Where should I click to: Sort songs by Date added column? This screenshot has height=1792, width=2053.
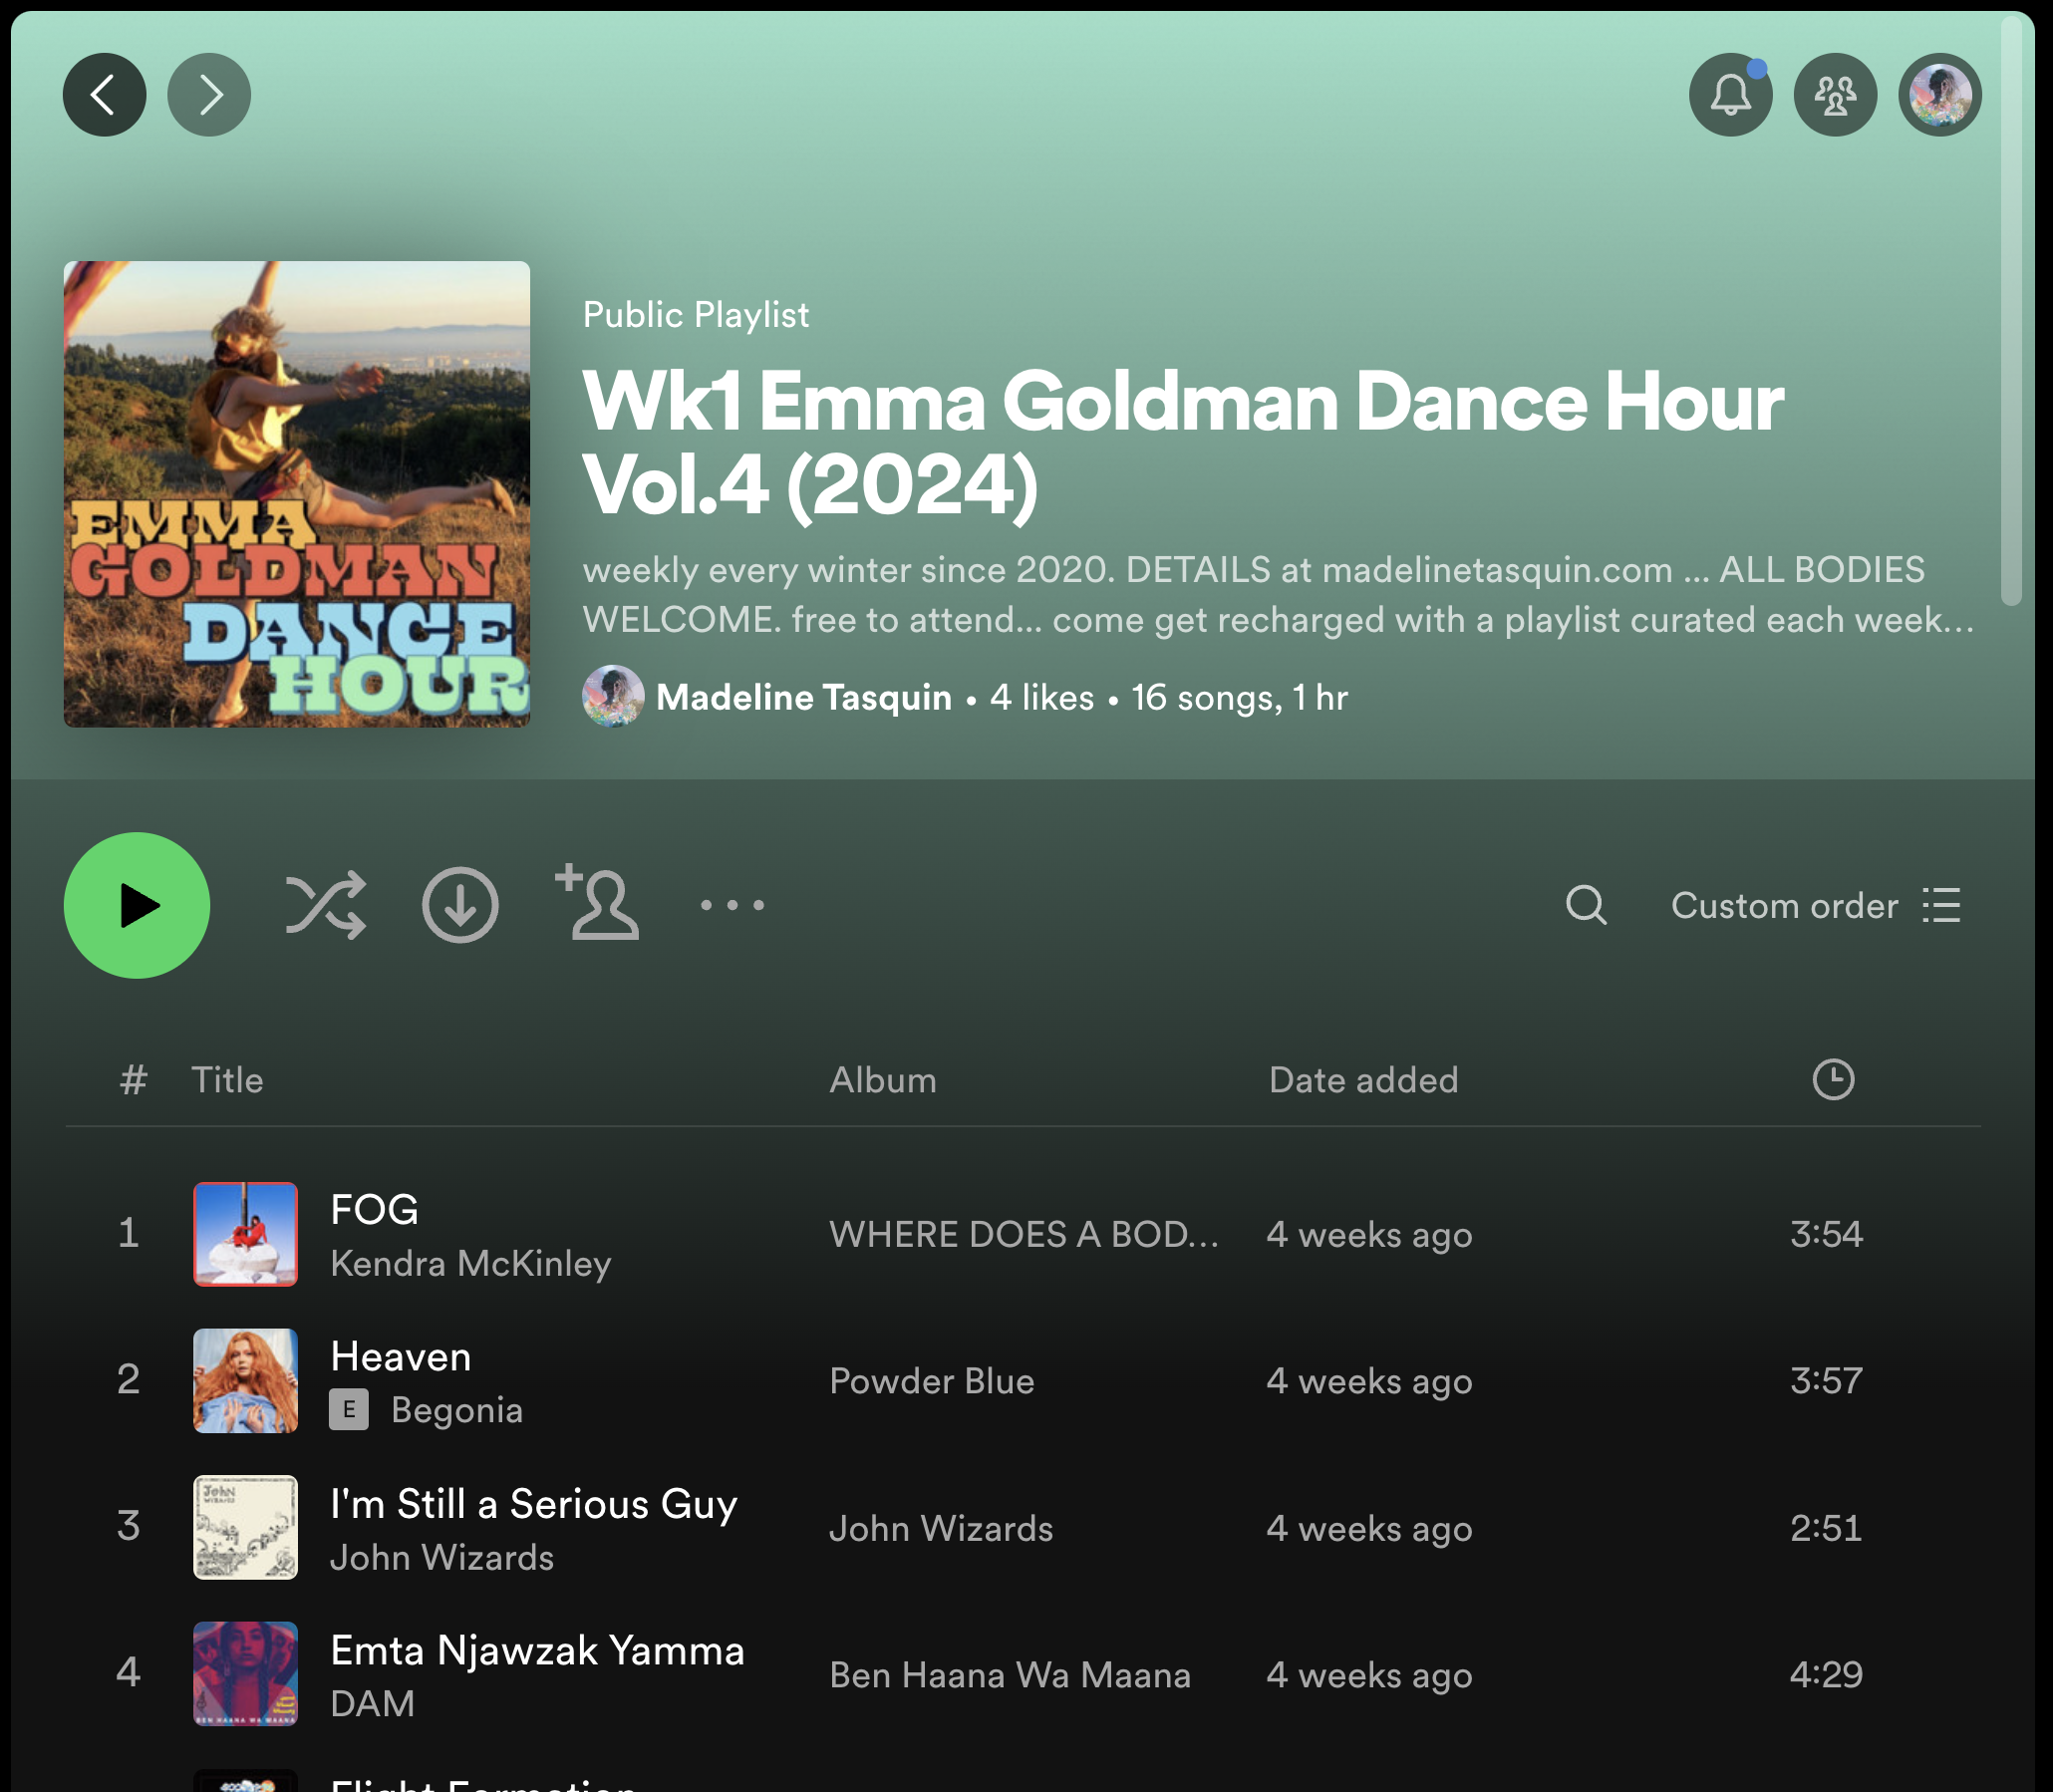coord(1363,1079)
